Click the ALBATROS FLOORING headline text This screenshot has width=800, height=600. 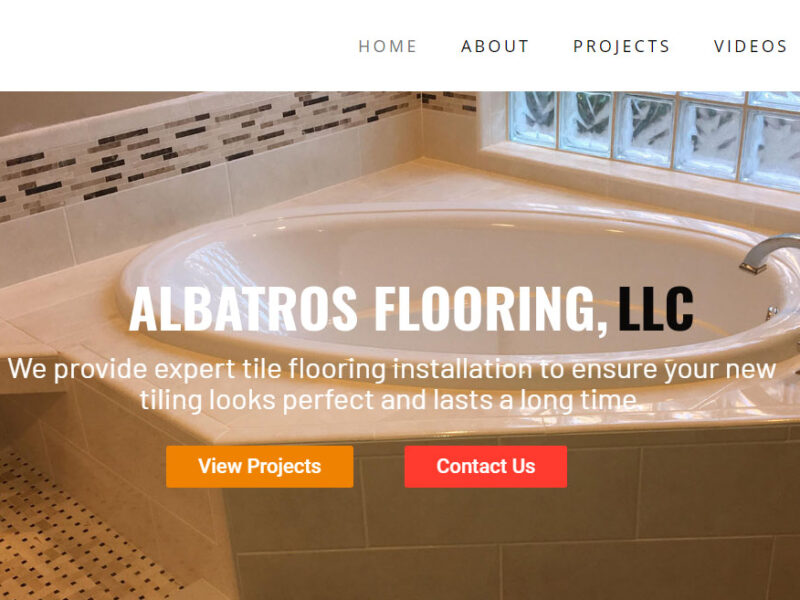(x=368, y=310)
